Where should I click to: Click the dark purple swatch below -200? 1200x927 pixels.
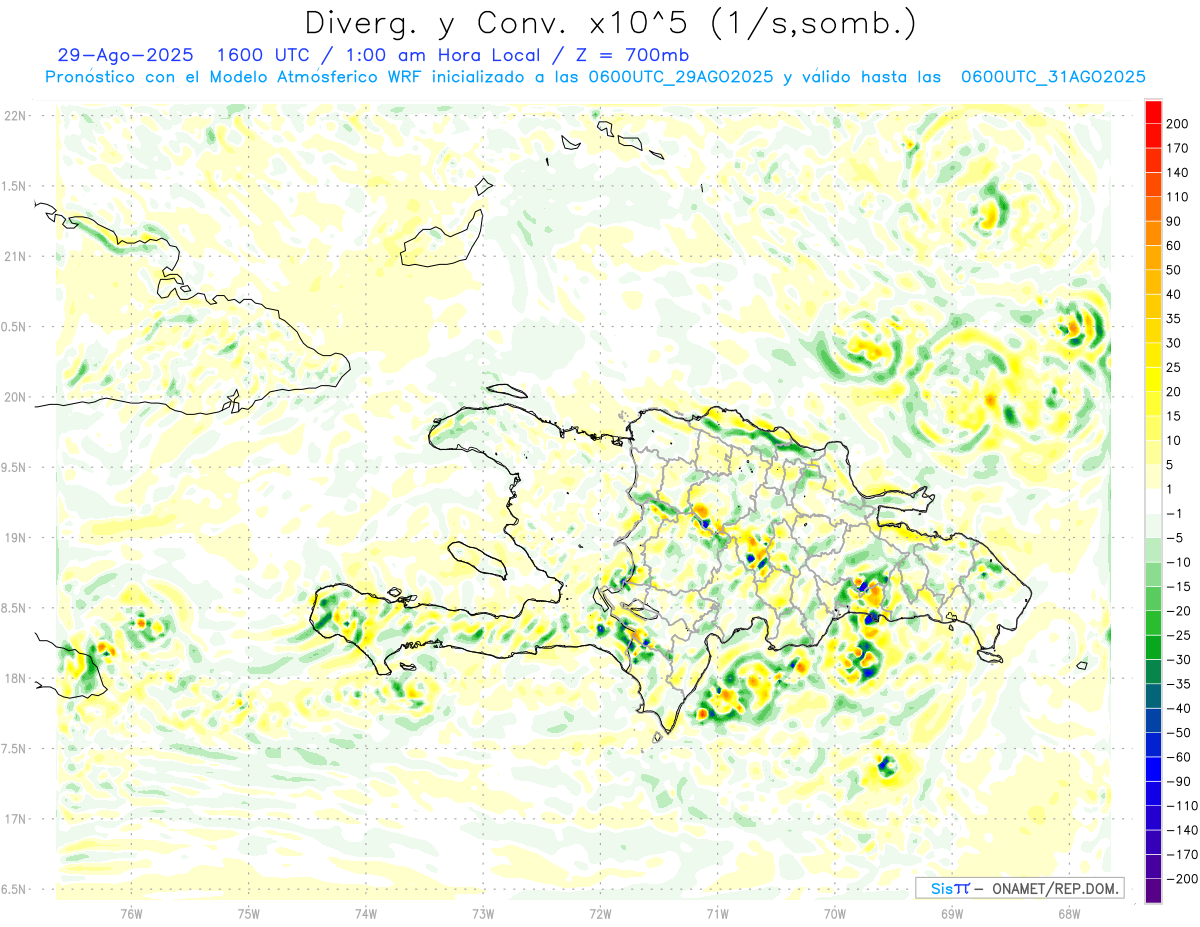tap(1153, 890)
